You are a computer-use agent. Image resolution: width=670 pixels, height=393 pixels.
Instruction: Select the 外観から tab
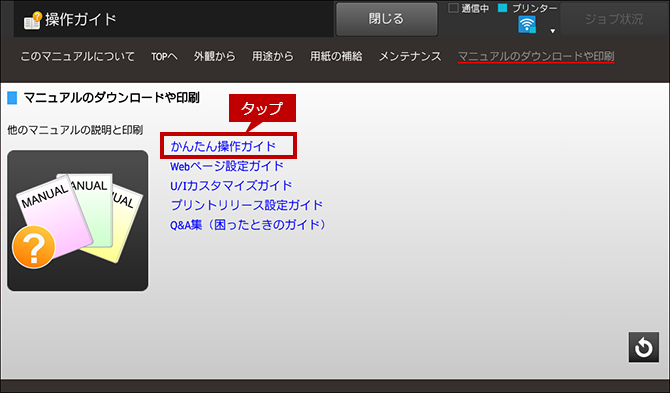coord(215,56)
